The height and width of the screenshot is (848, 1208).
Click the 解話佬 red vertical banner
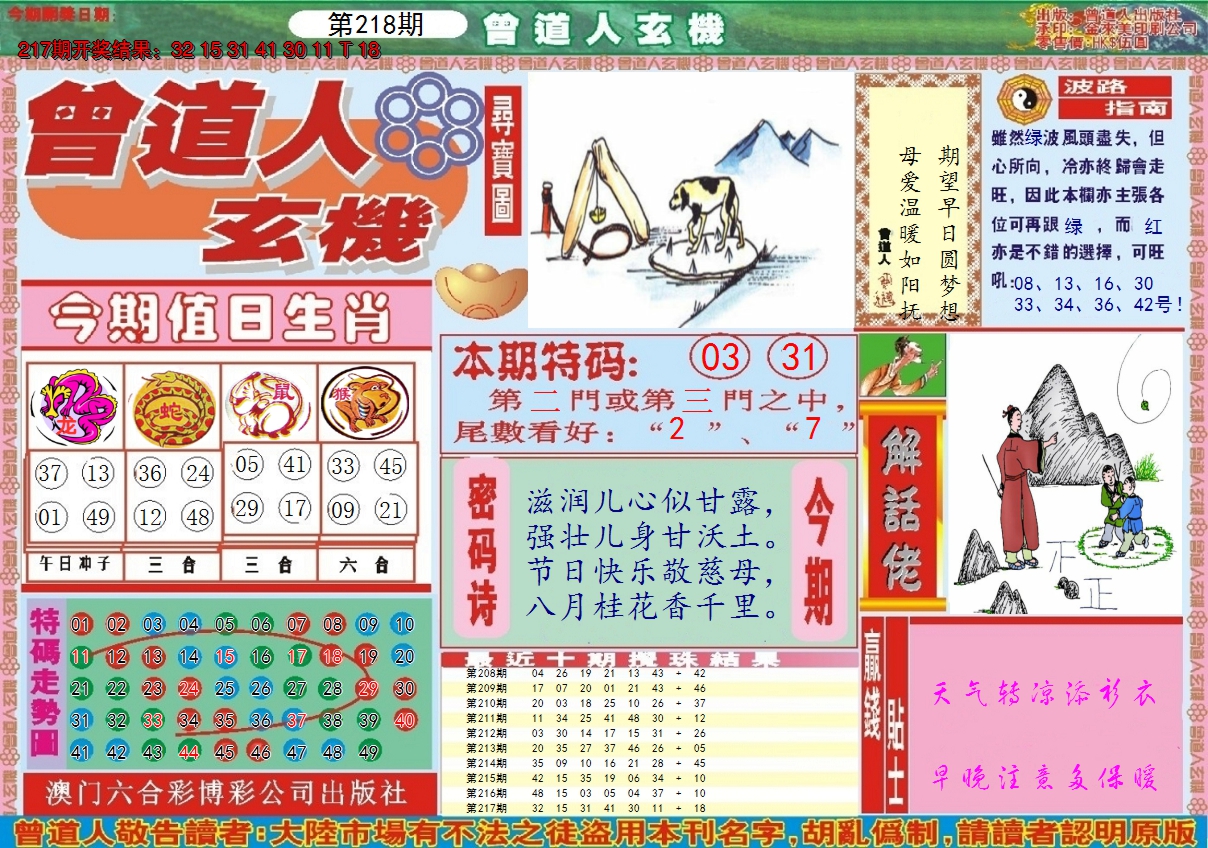[x=902, y=508]
